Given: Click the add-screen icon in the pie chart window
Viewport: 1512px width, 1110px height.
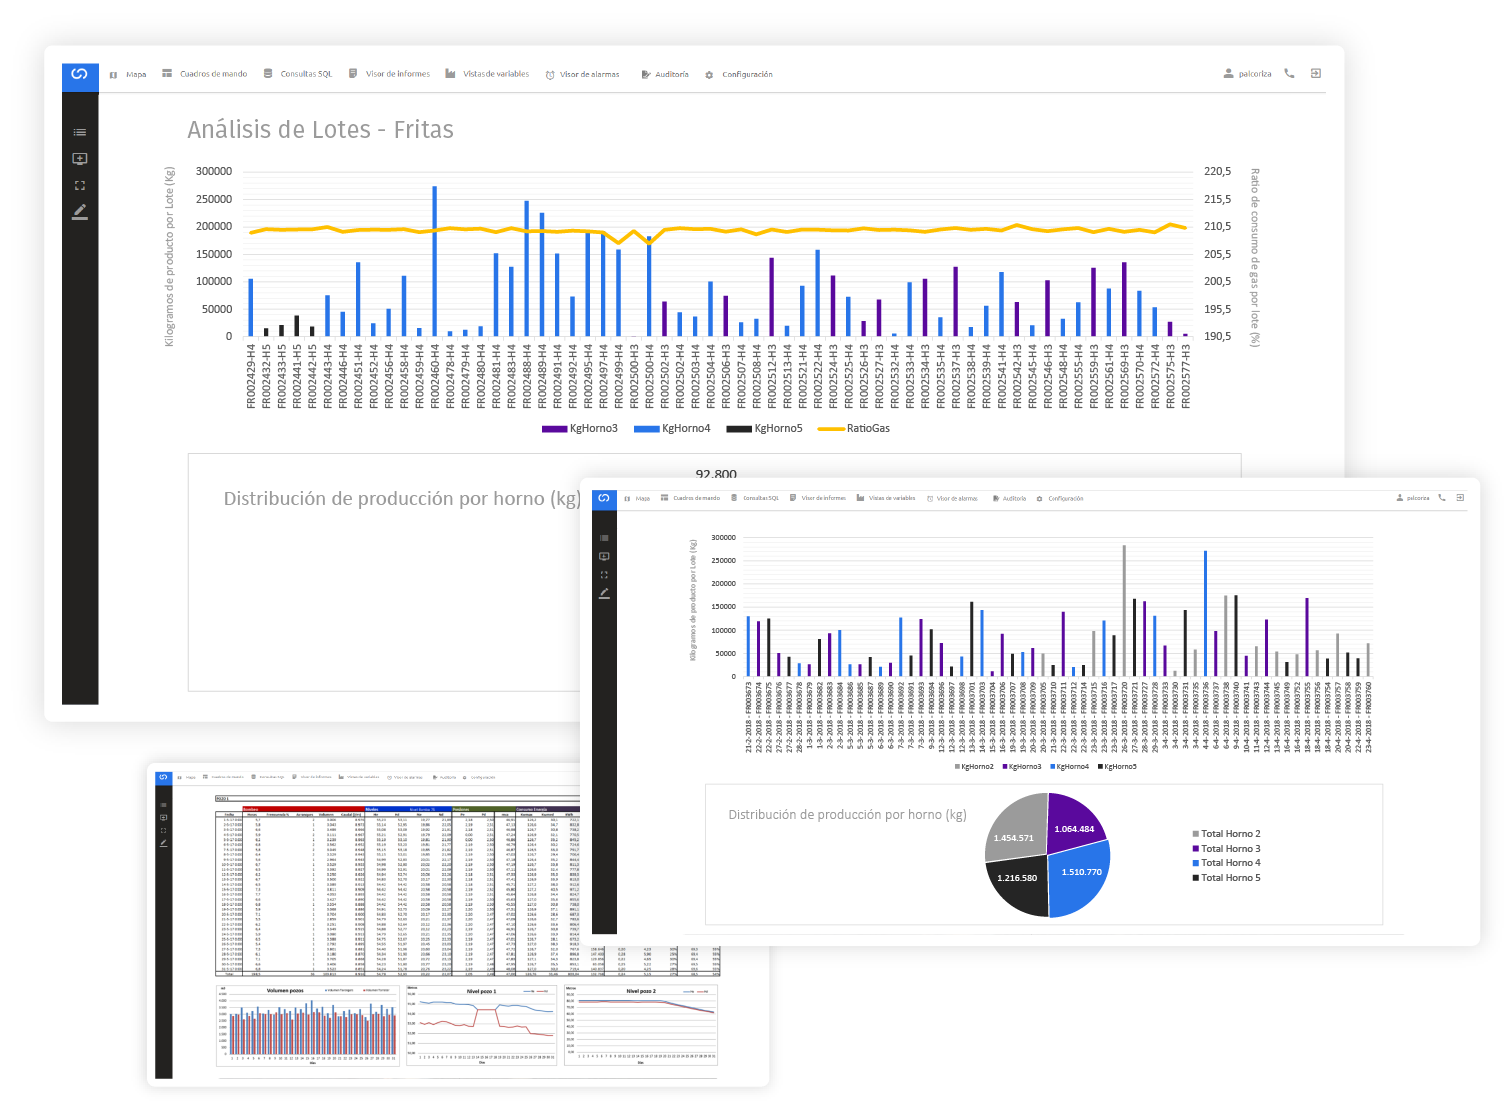Looking at the screenshot, I should (x=604, y=556).
